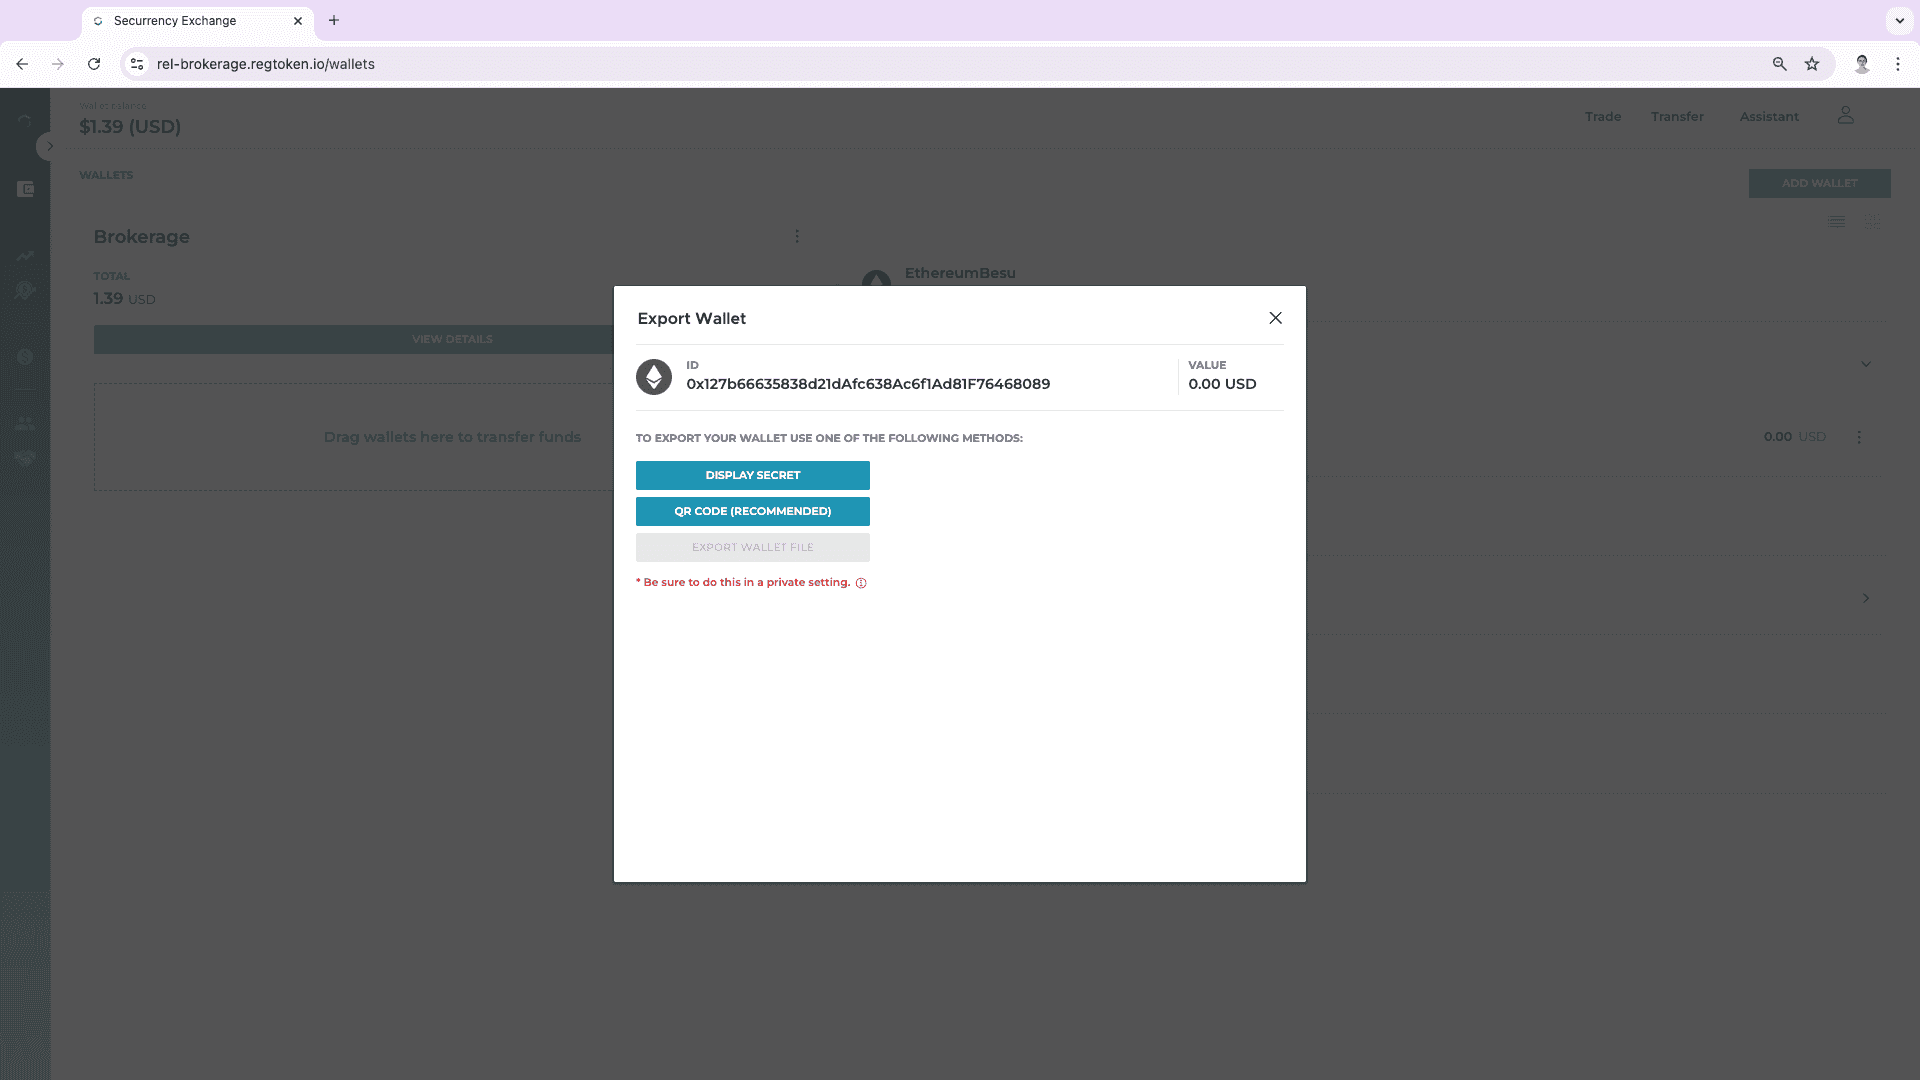
Task: Open the Wallets sidebar icon
Action: click(25, 189)
